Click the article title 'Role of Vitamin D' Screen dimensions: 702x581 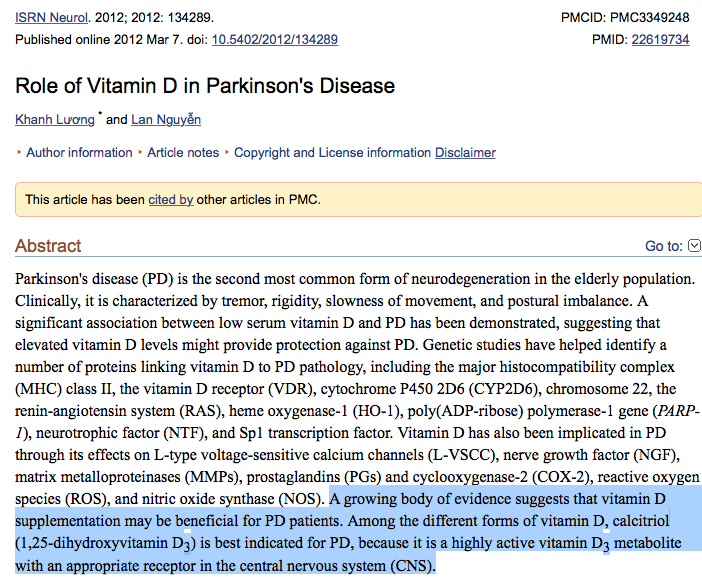tap(205, 86)
